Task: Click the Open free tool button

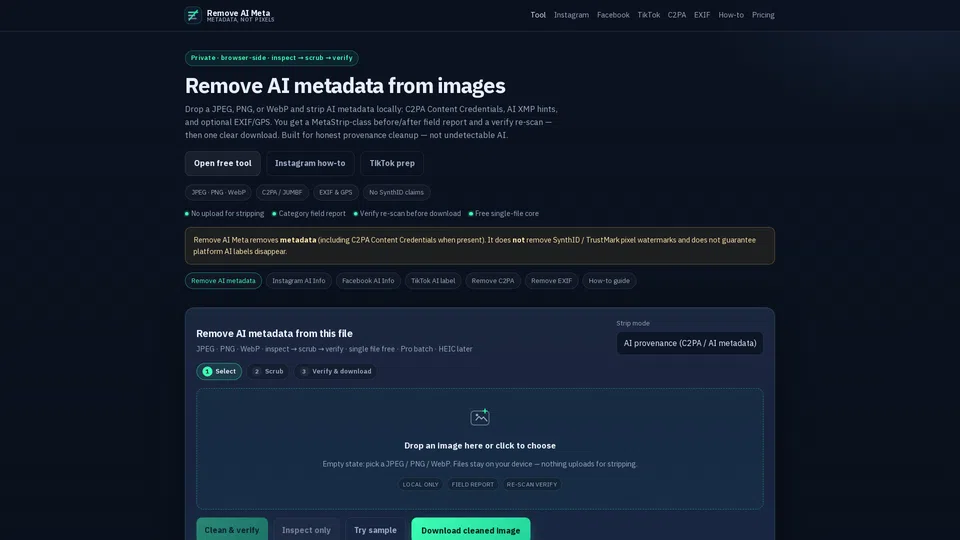Action: [223, 163]
